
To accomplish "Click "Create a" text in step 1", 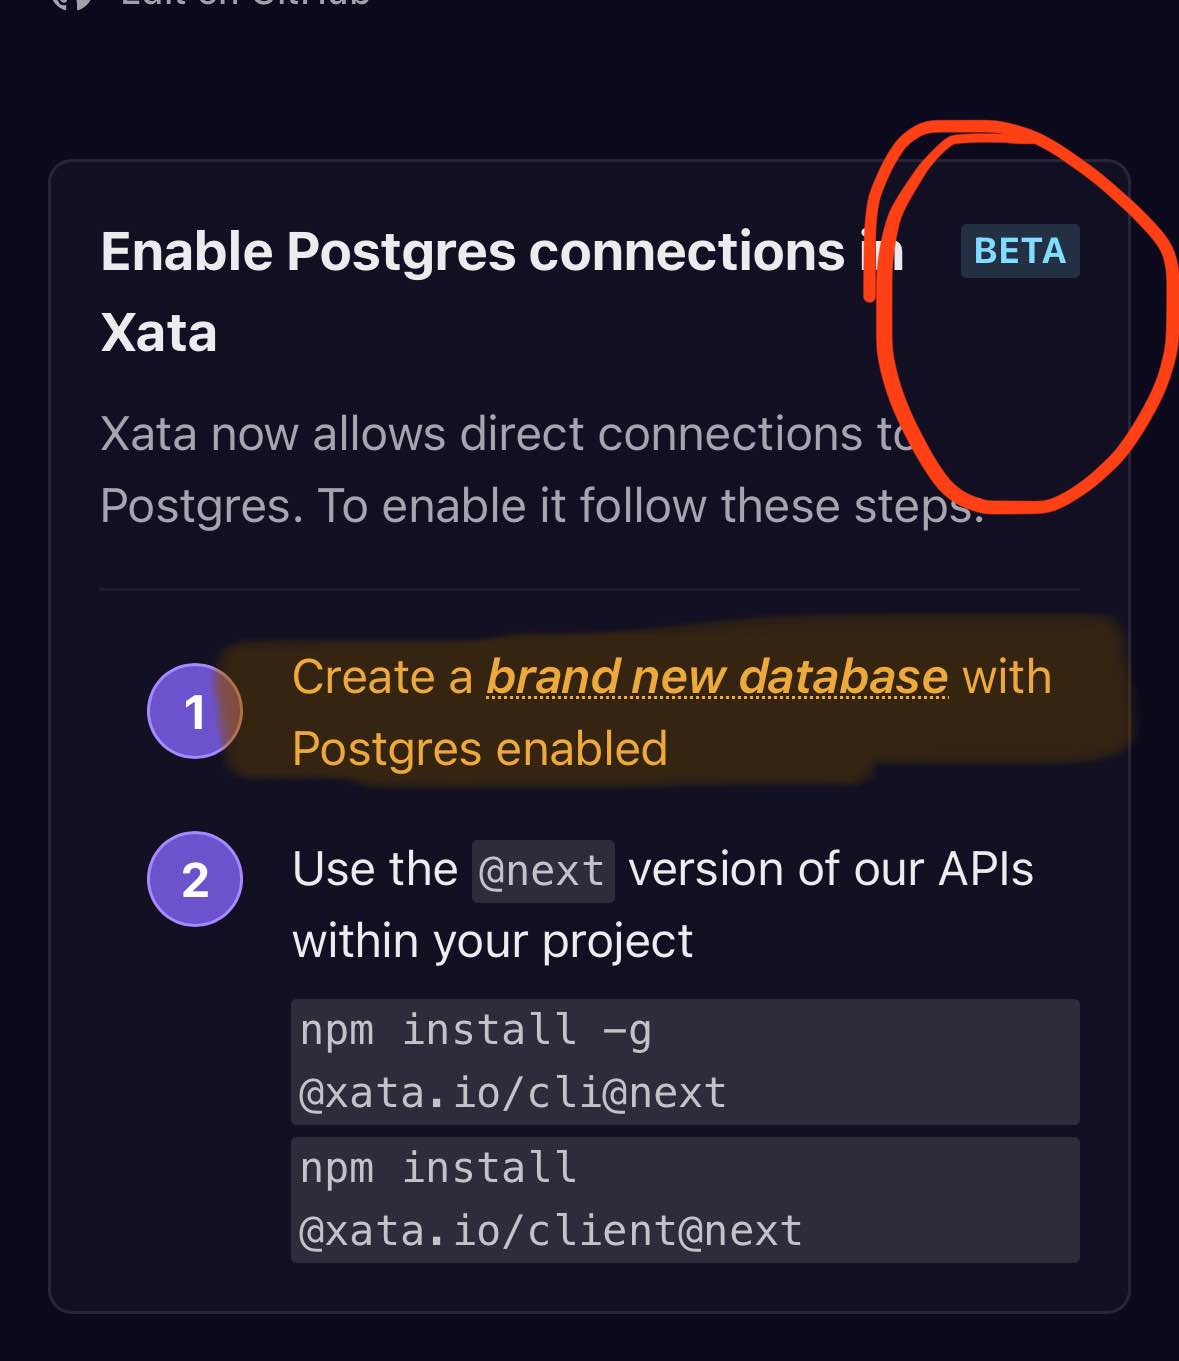I will [381, 677].
